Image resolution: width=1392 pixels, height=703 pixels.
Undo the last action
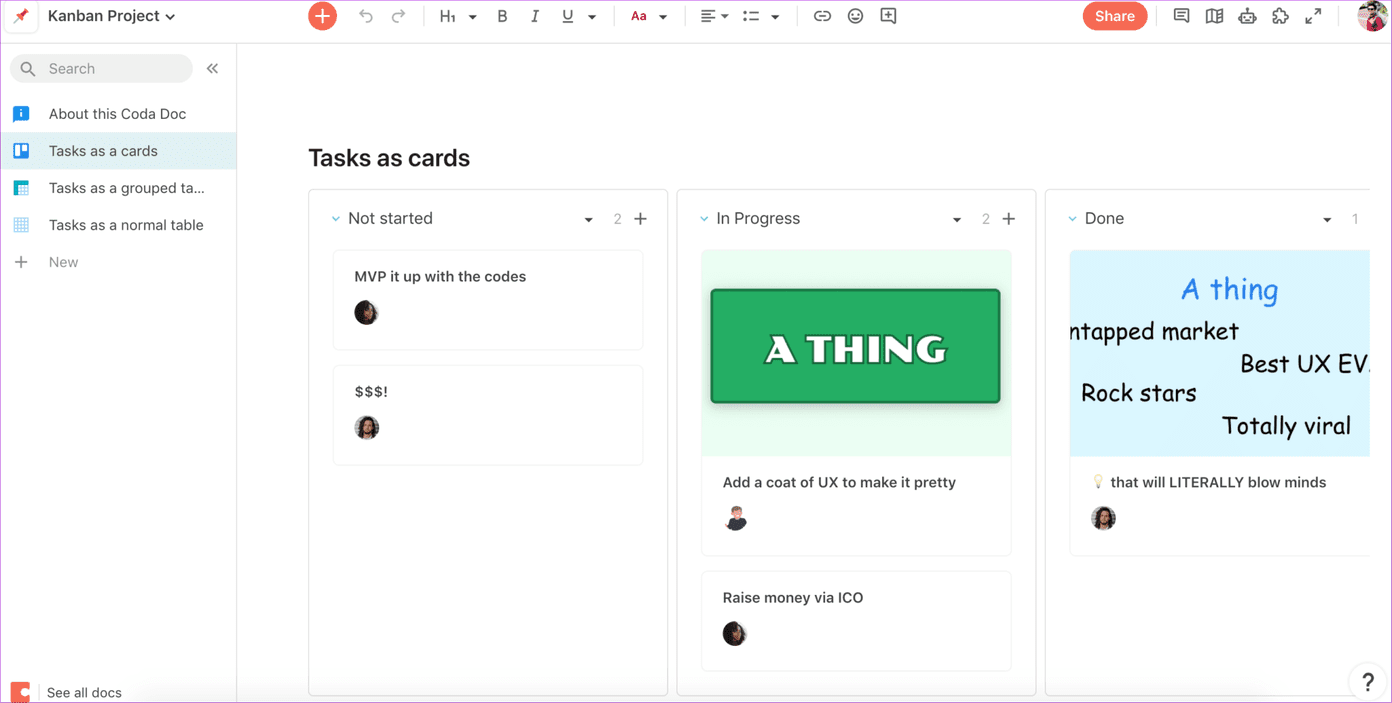366,16
